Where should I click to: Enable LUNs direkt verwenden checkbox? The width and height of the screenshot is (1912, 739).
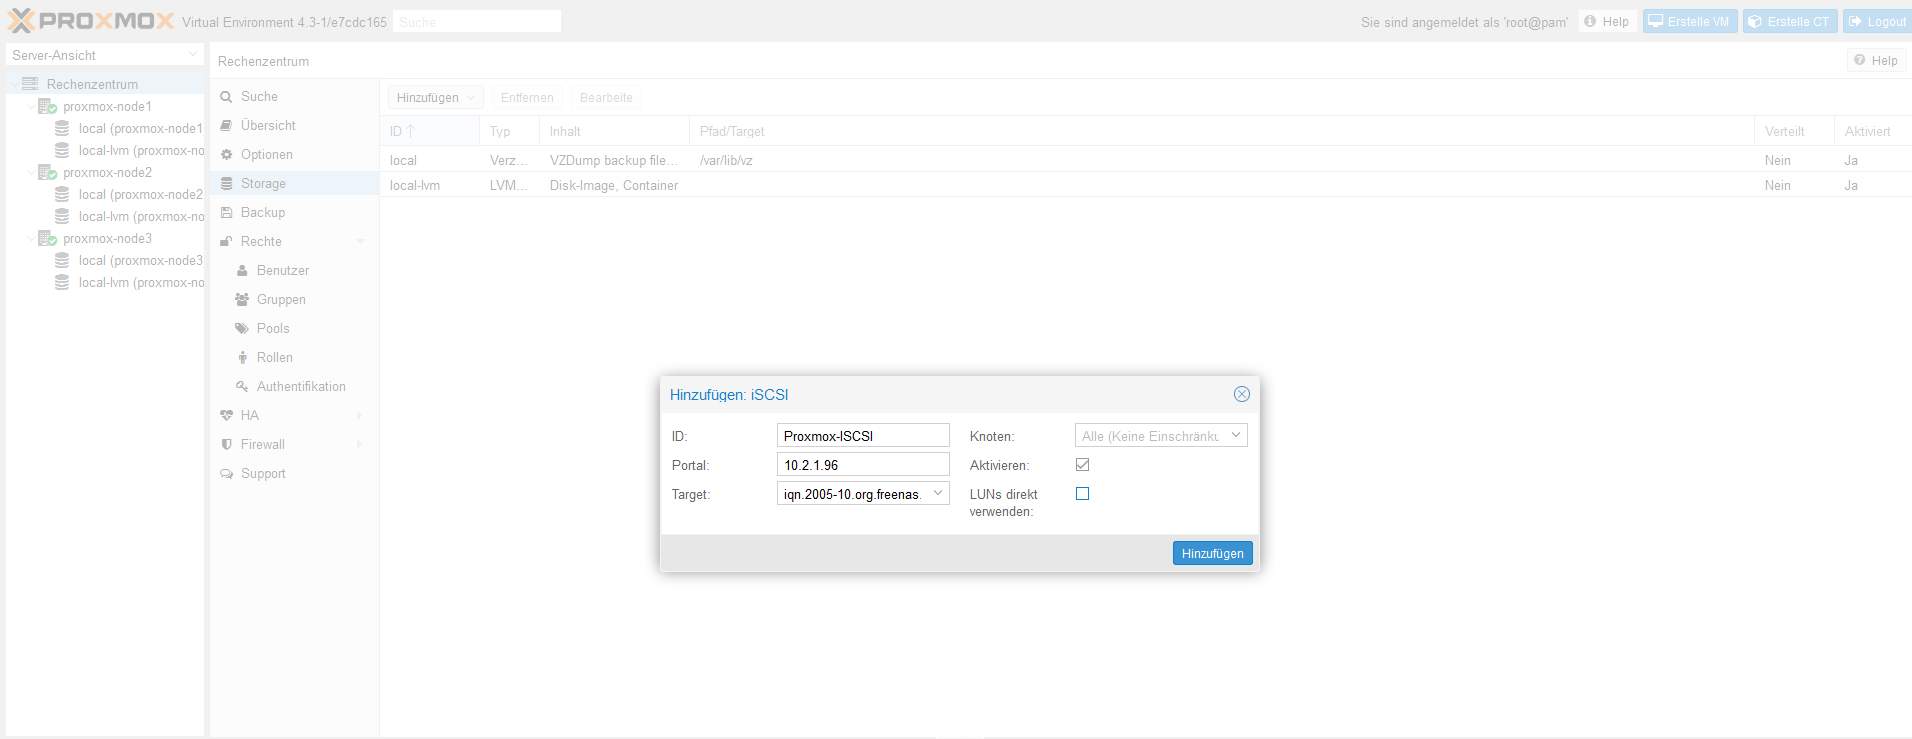1082,493
